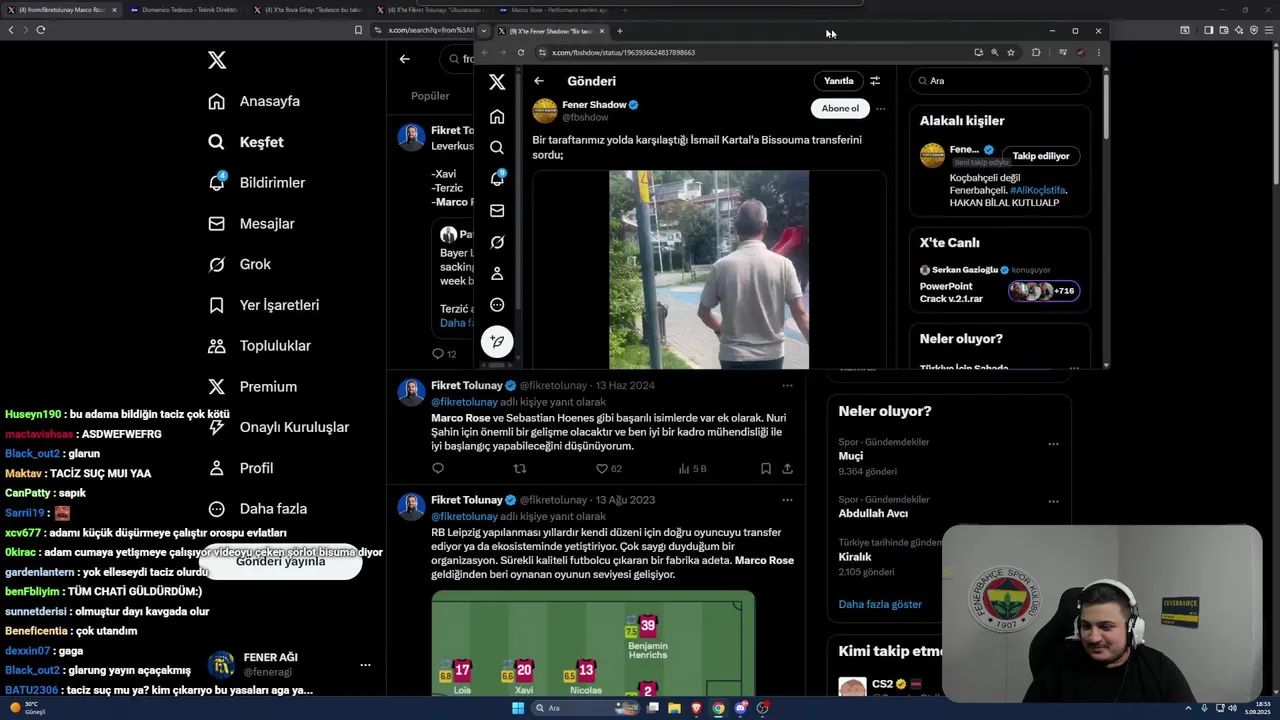Image resolution: width=1280 pixels, height=720 pixels.
Task: Click the Abone ol button
Action: (x=840, y=108)
